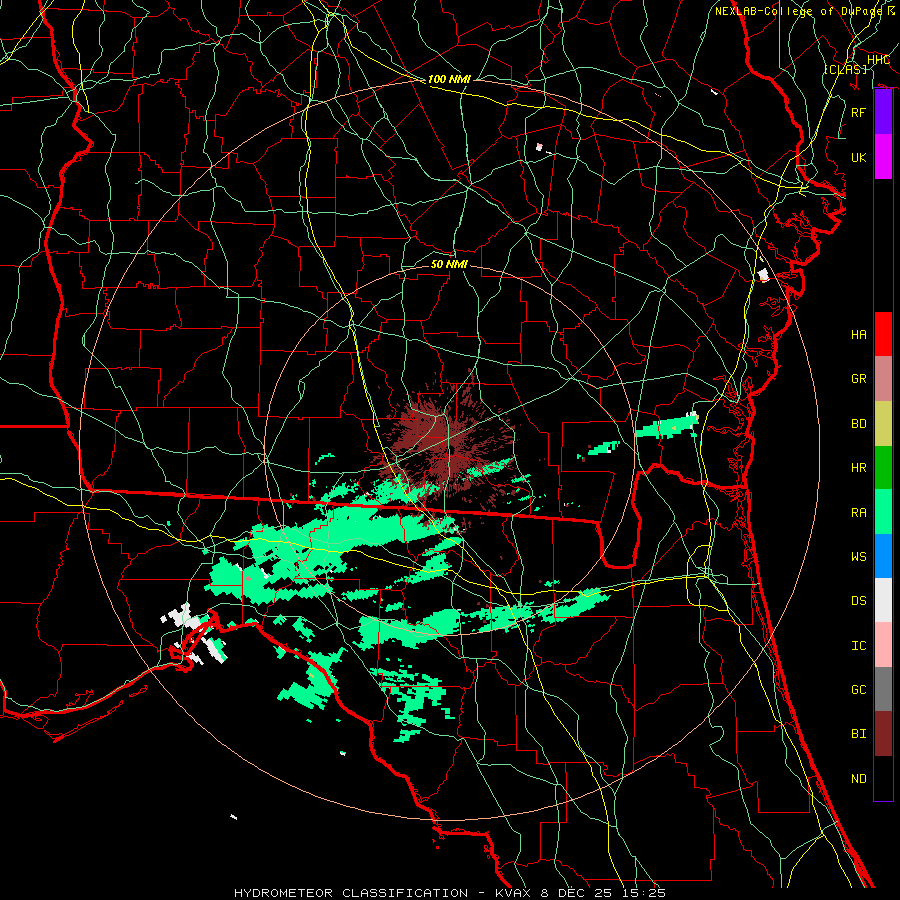Click the 'BI' legend label
Viewport: 900px width, 900px height.
858,734
